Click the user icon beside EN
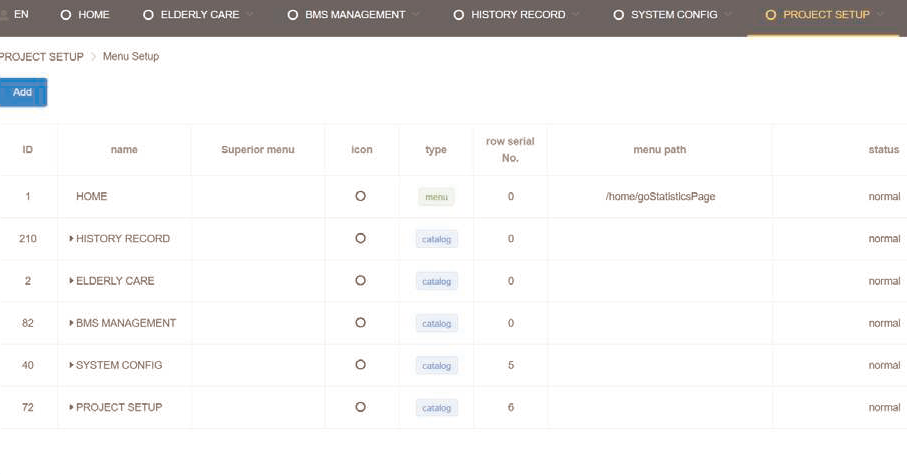This screenshot has height=474, width=907. pyautogui.click(x=3, y=15)
